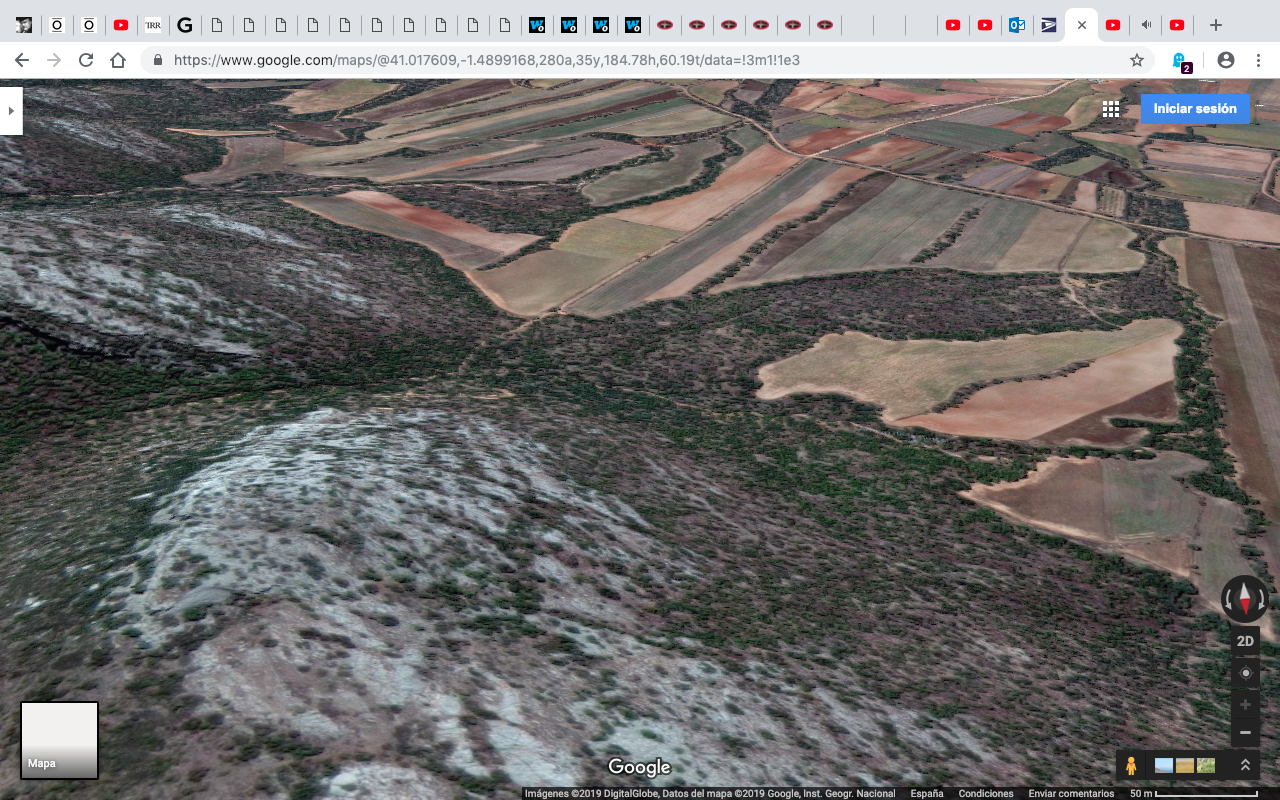Switch to the tab with speaker audio icon
This screenshot has height=800, width=1280.
(x=1145, y=25)
